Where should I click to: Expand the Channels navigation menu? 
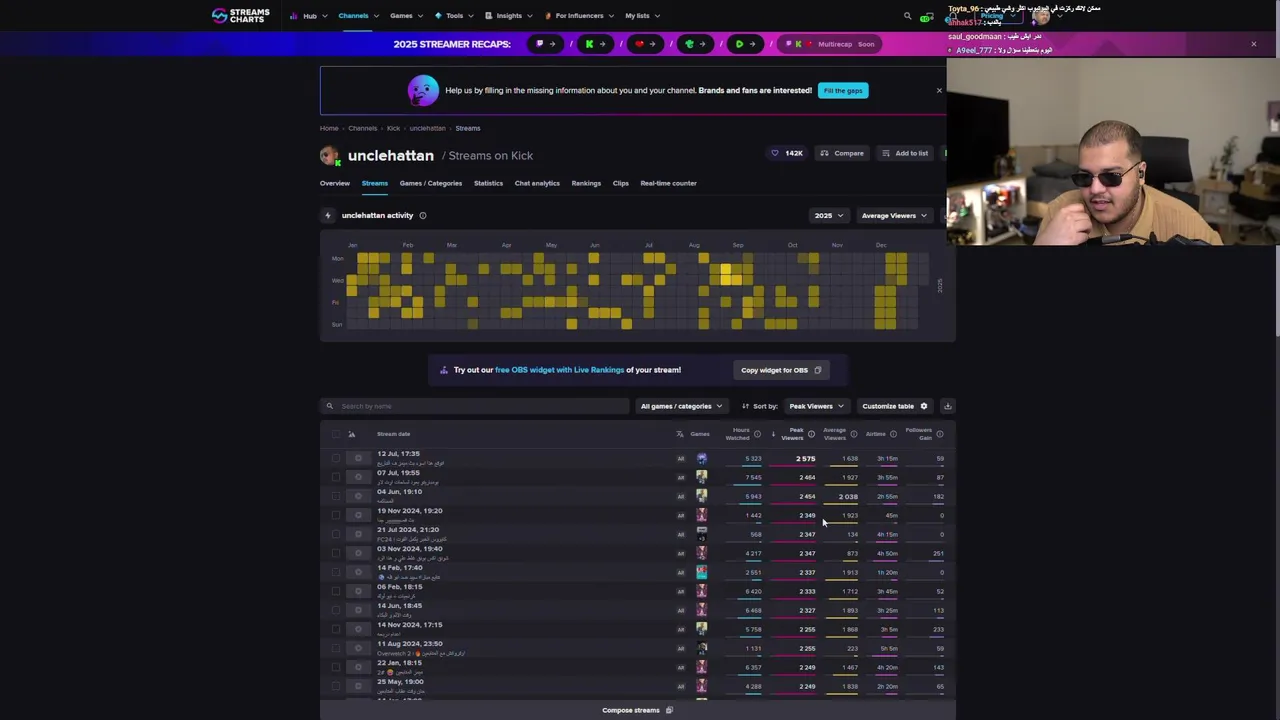pyautogui.click(x=357, y=16)
